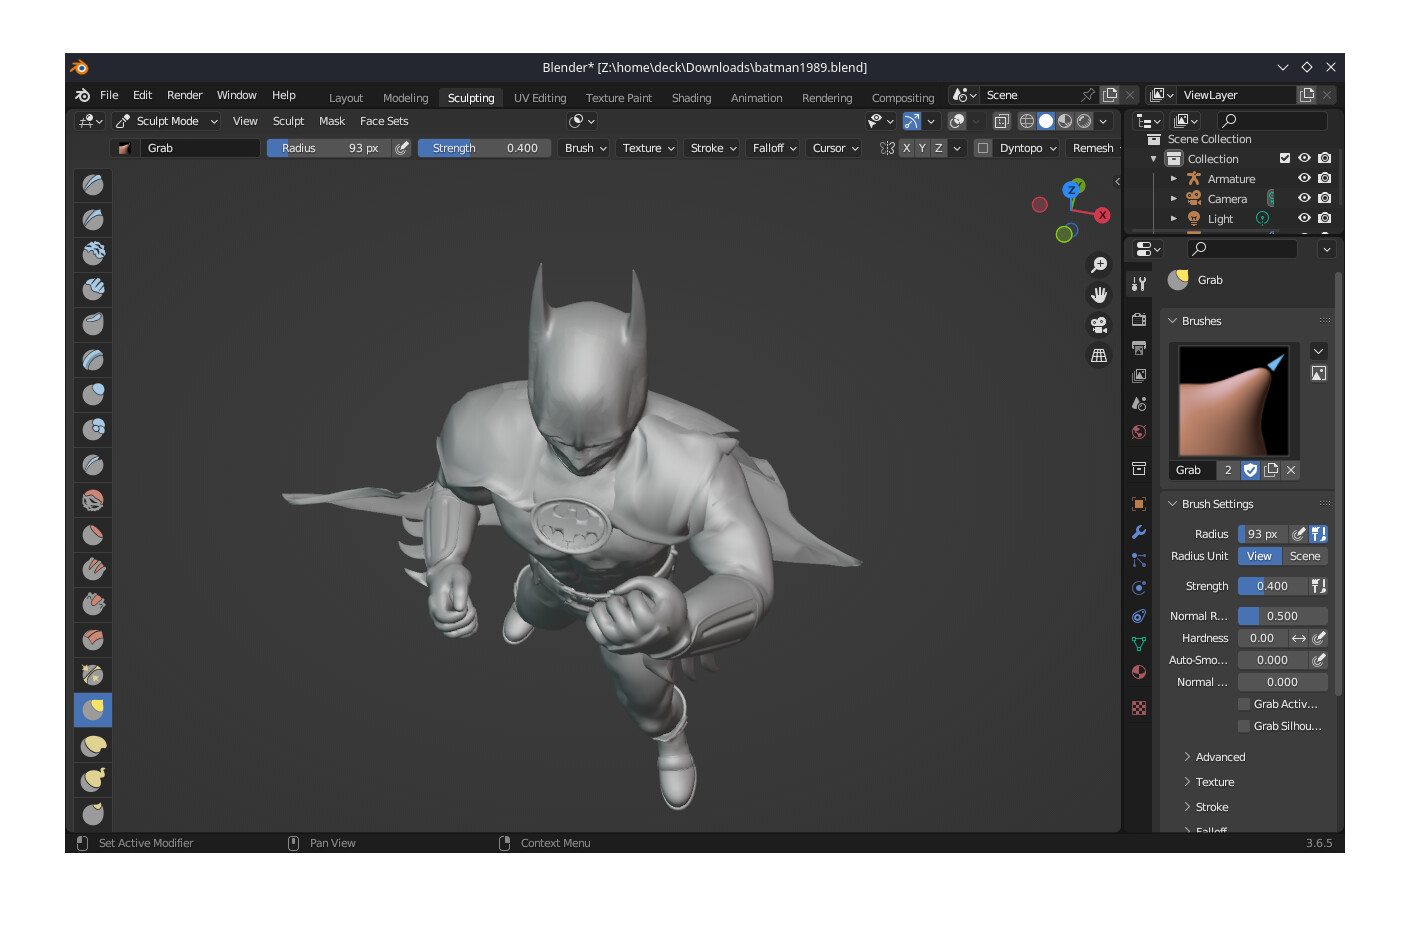Open the World properties tab
Screen dimensions: 1410x930
point(1138,432)
